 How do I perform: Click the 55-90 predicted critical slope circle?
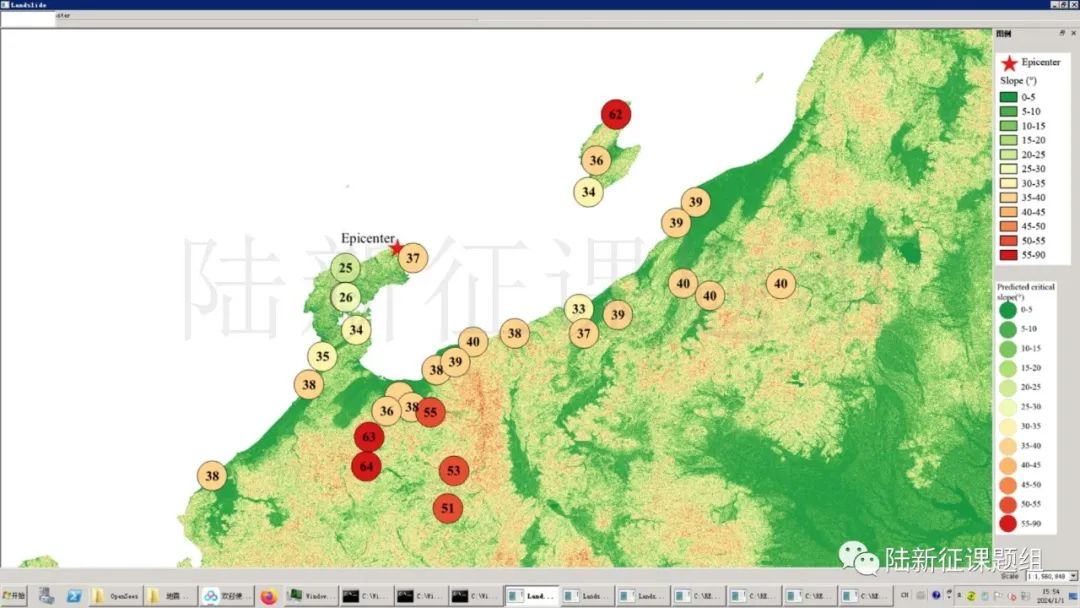(1007, 523)
